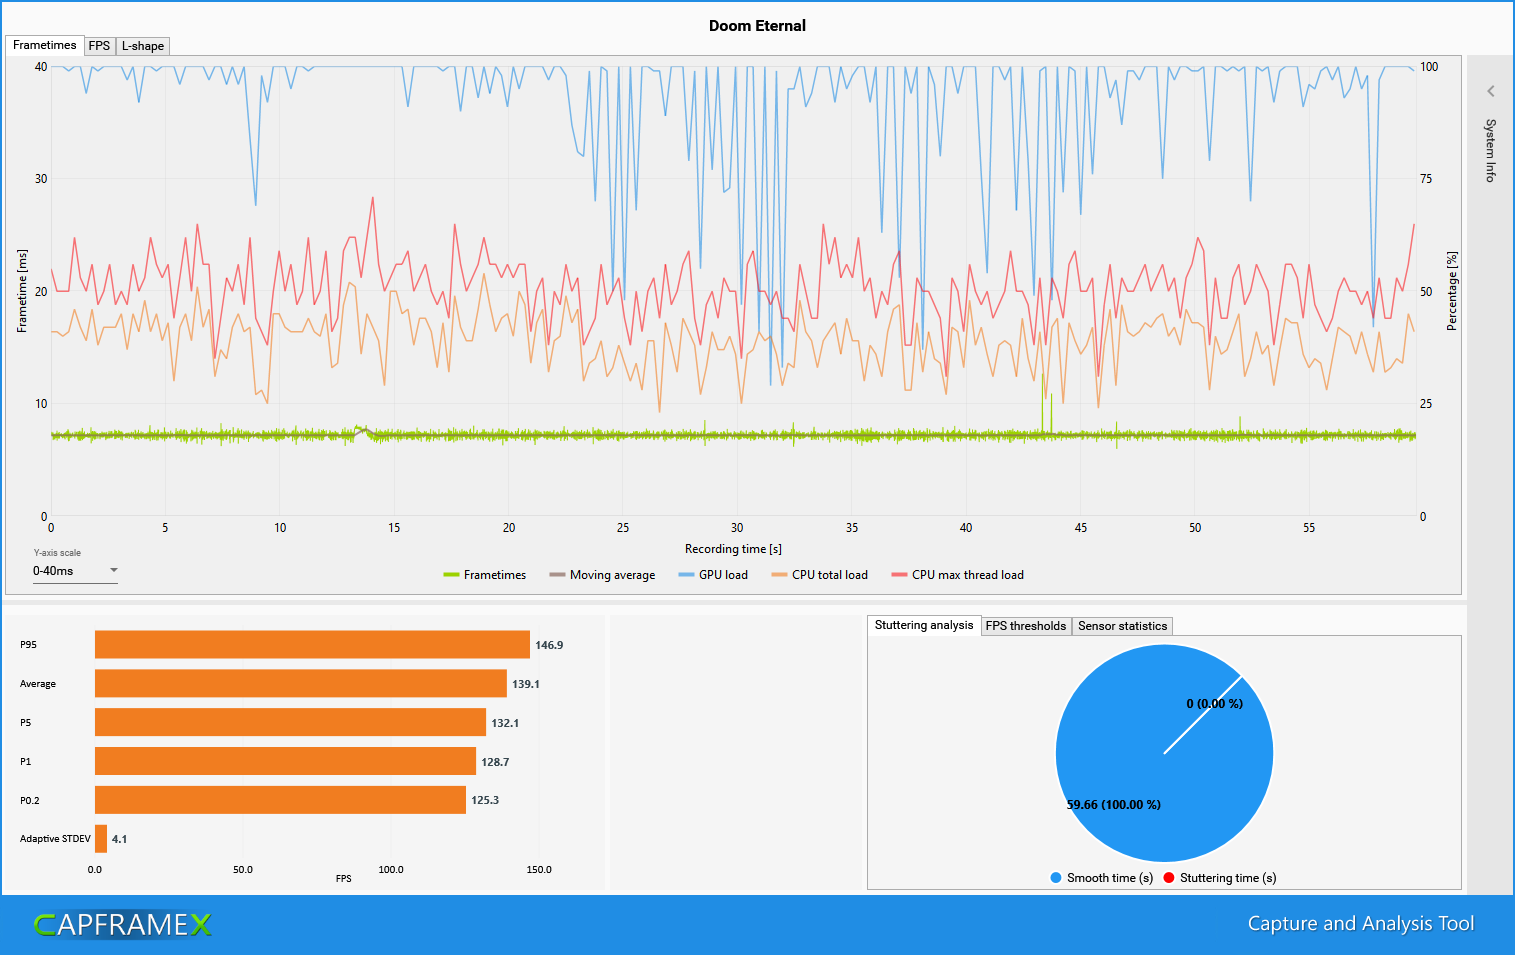Screen dimensions: 1515x955
Task: Click the 59.66 (100.00 %) pie label
Action: pos(1114,804)
